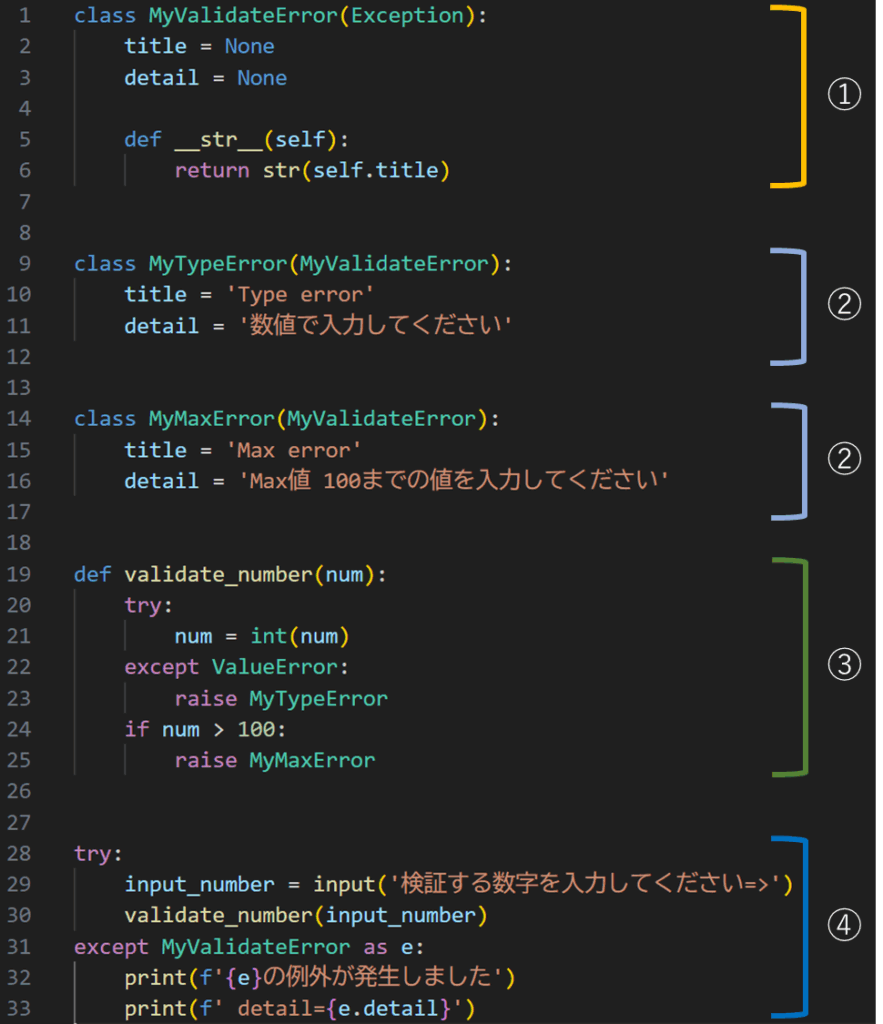This screenshot has height=1024, width=883.
Task: Click the circled ① annotation
Action: click(843, 95)
